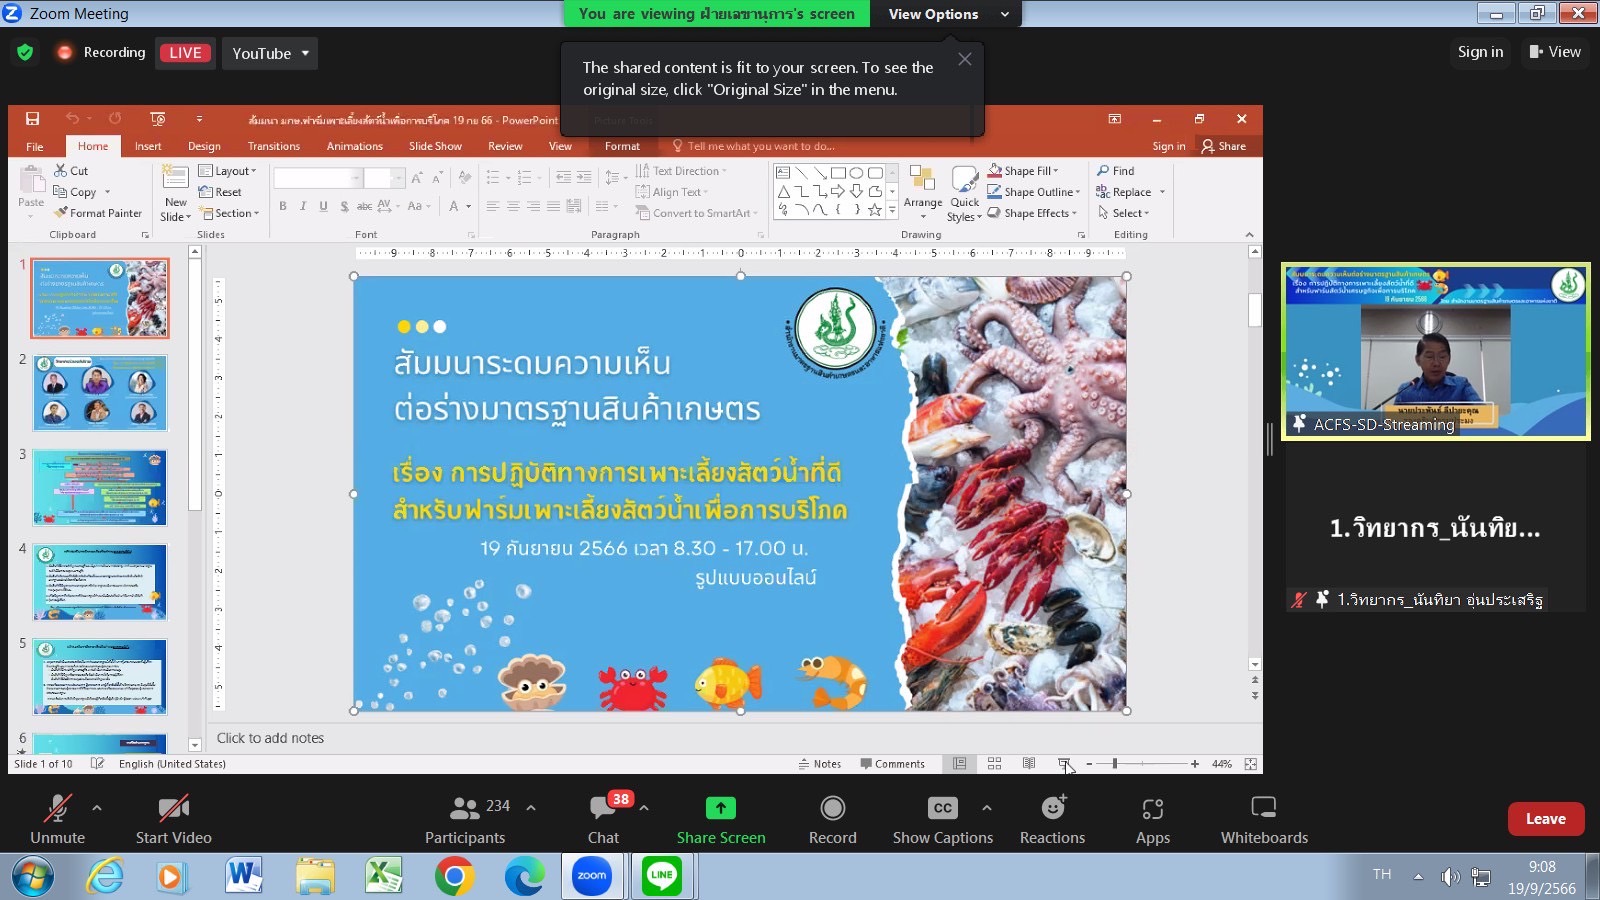Leave the Zoom meeting
1600x900 pixels.
click(1546, 819)
